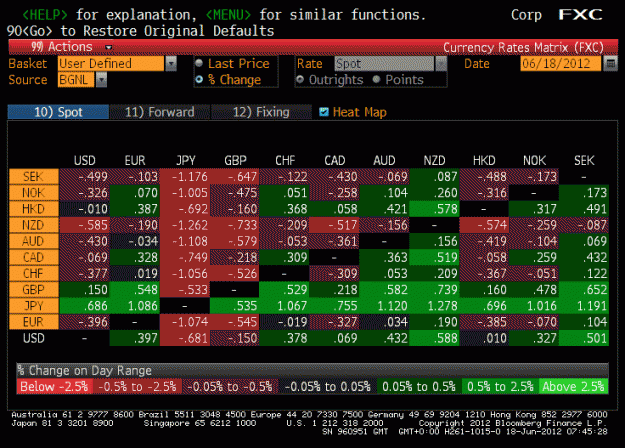Select the % Change radio button

pos(199,80)
